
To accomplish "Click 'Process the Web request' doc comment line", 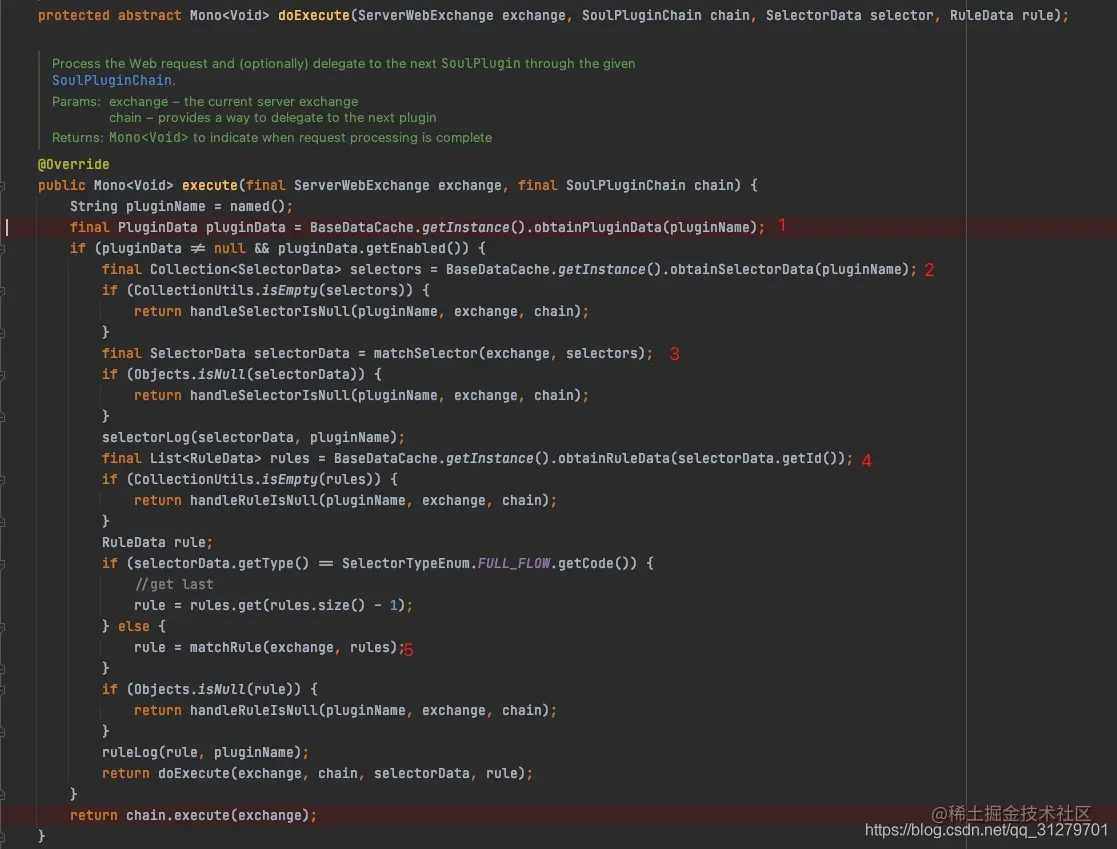I will [343, 63].
